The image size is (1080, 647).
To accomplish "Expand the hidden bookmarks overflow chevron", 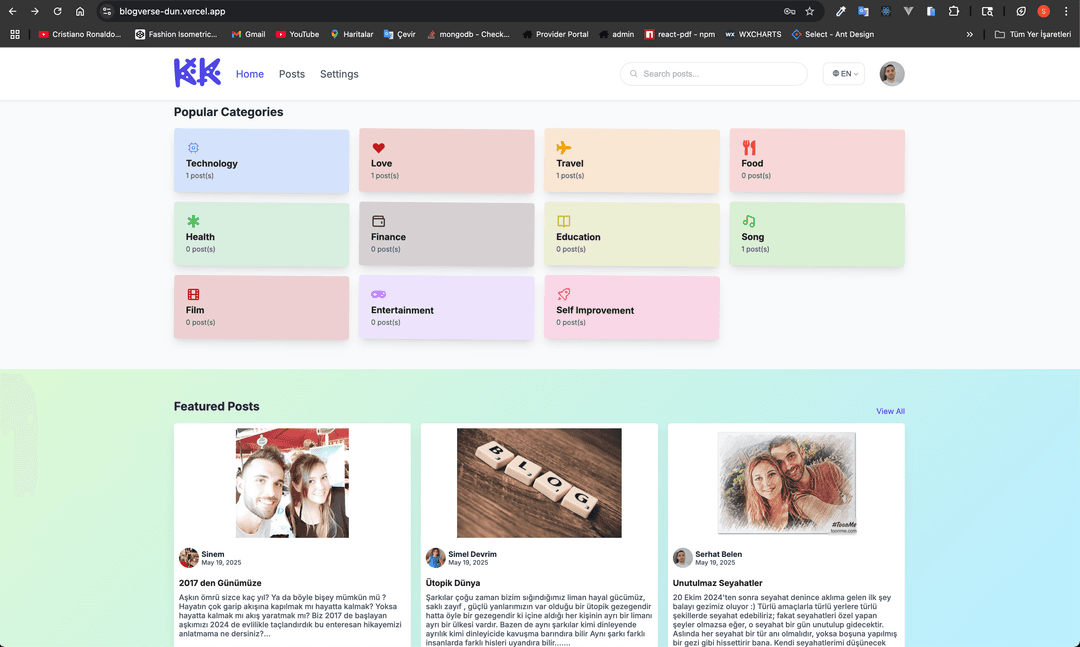I will pos(969,34).
